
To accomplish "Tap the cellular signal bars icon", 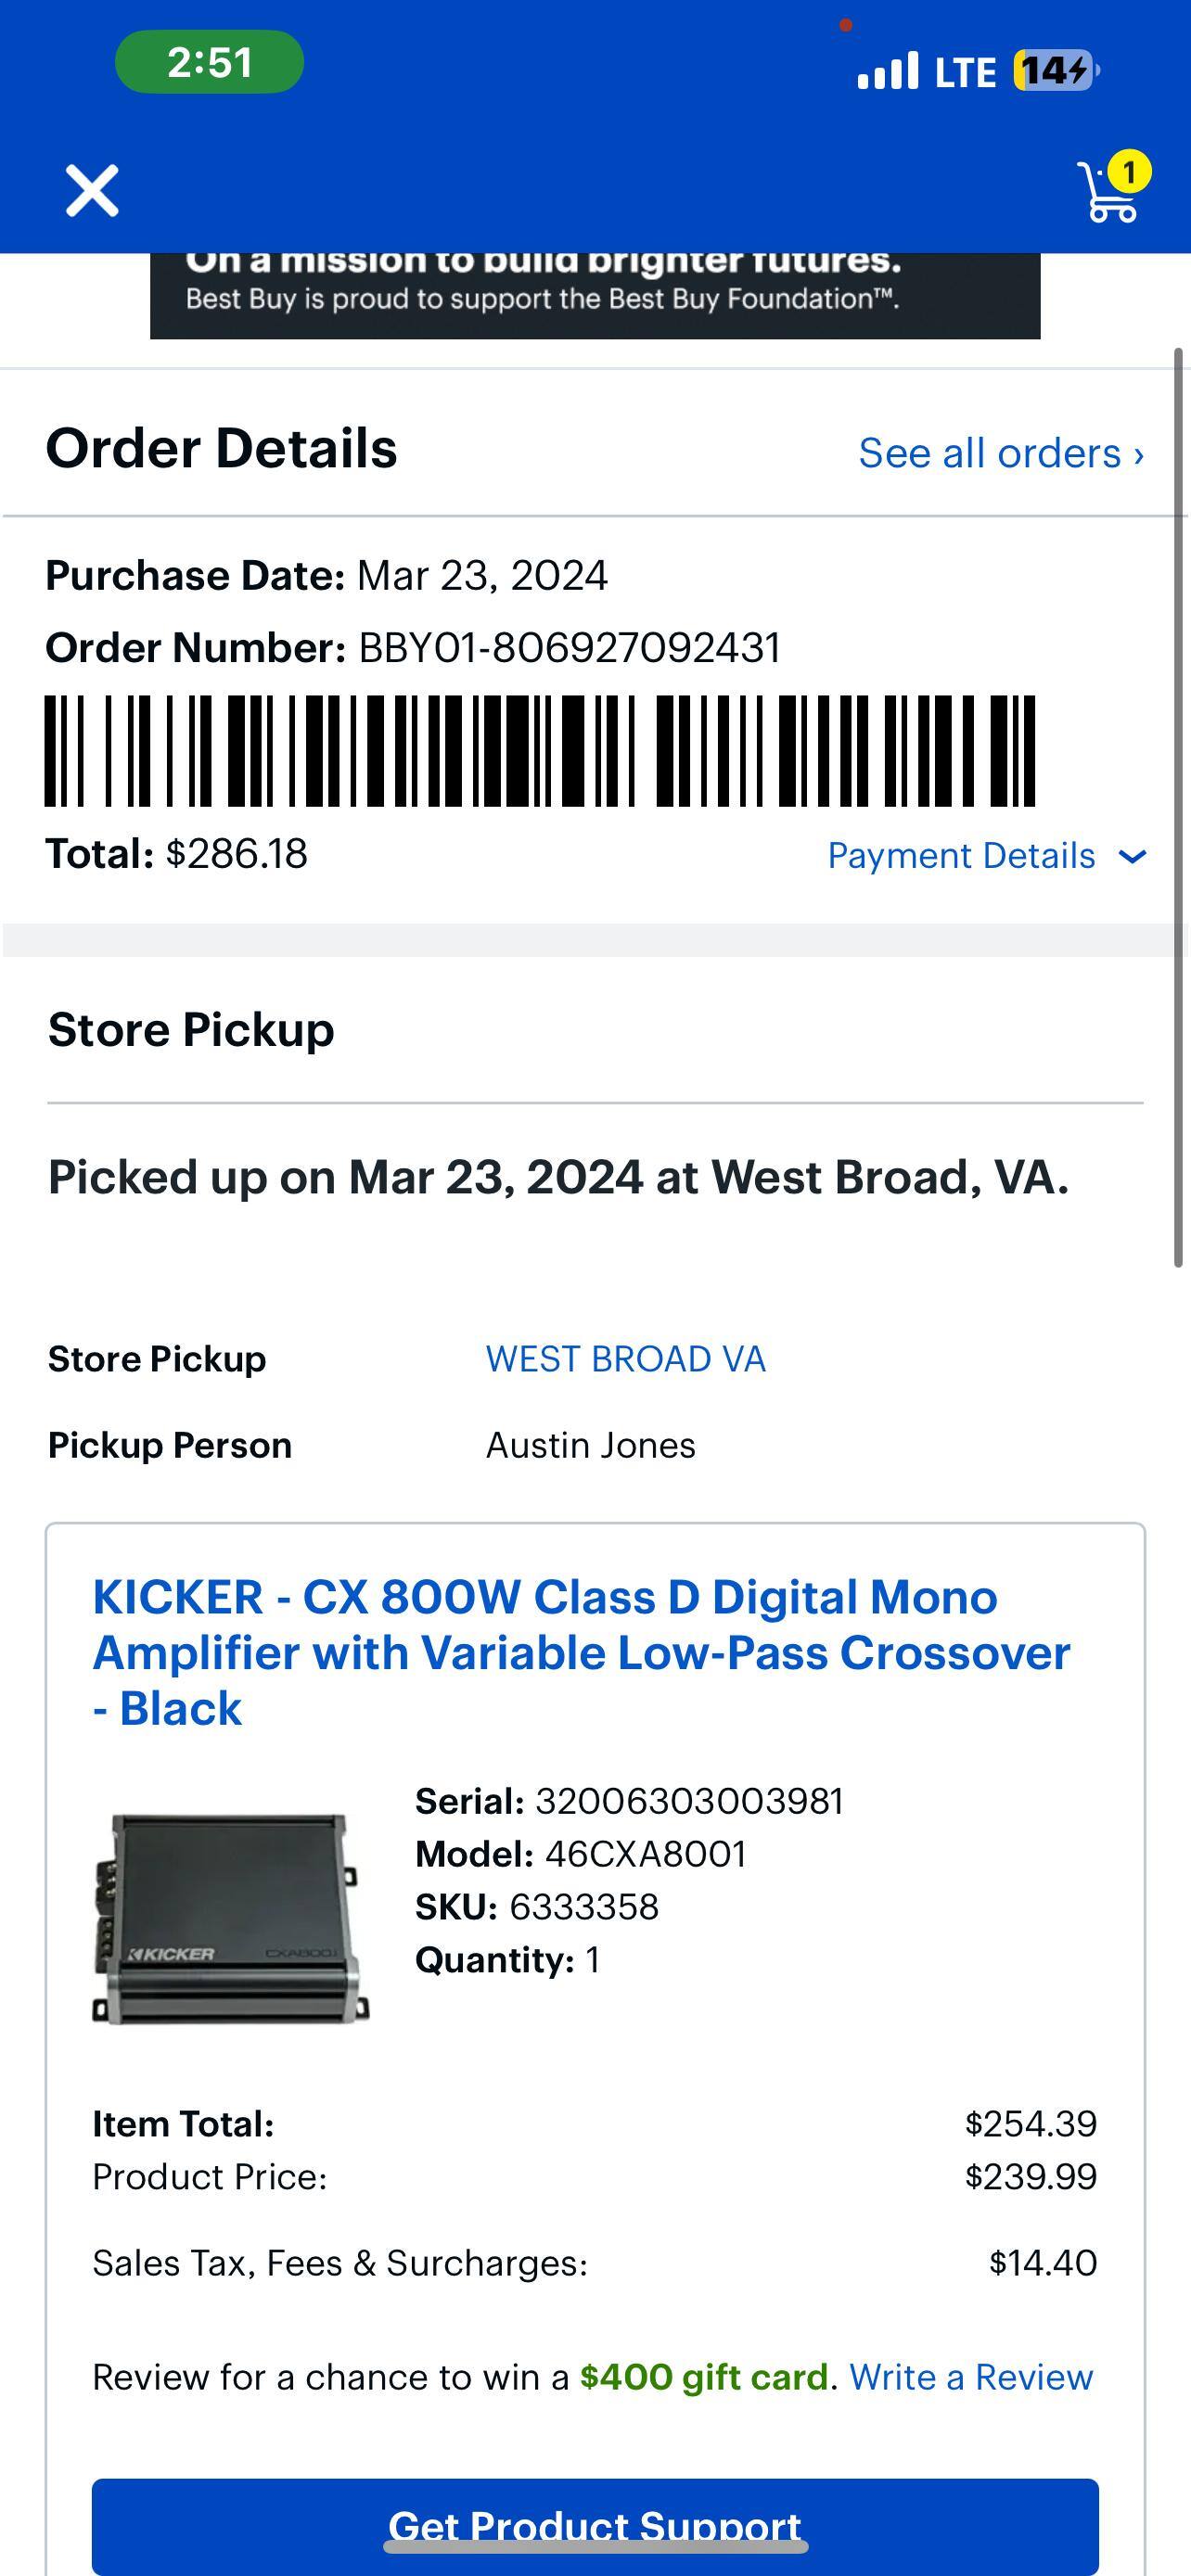I will (x=887, y=71).
